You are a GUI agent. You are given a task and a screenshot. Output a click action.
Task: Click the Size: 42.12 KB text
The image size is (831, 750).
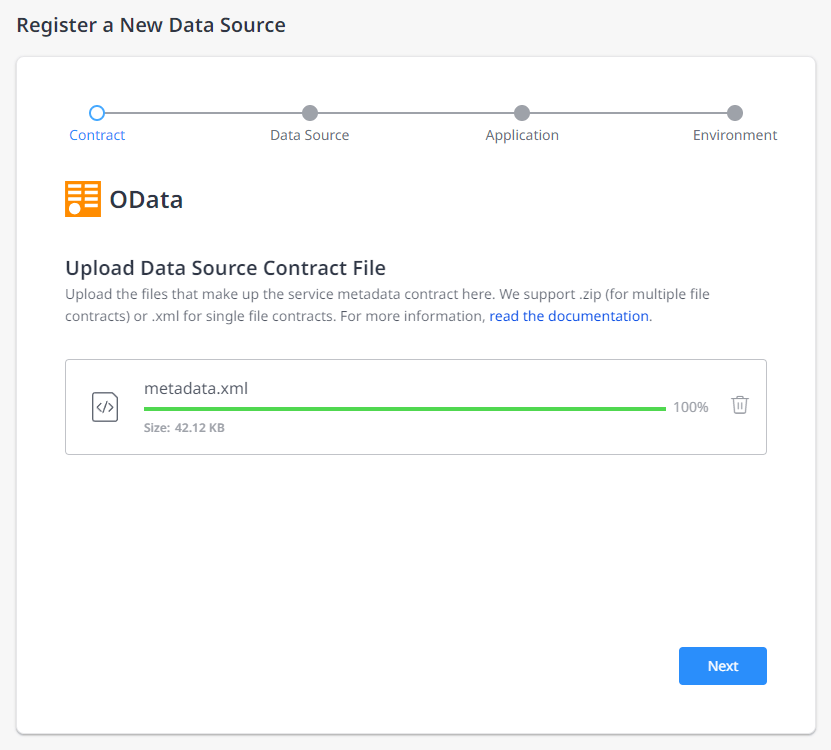[184, 428]
